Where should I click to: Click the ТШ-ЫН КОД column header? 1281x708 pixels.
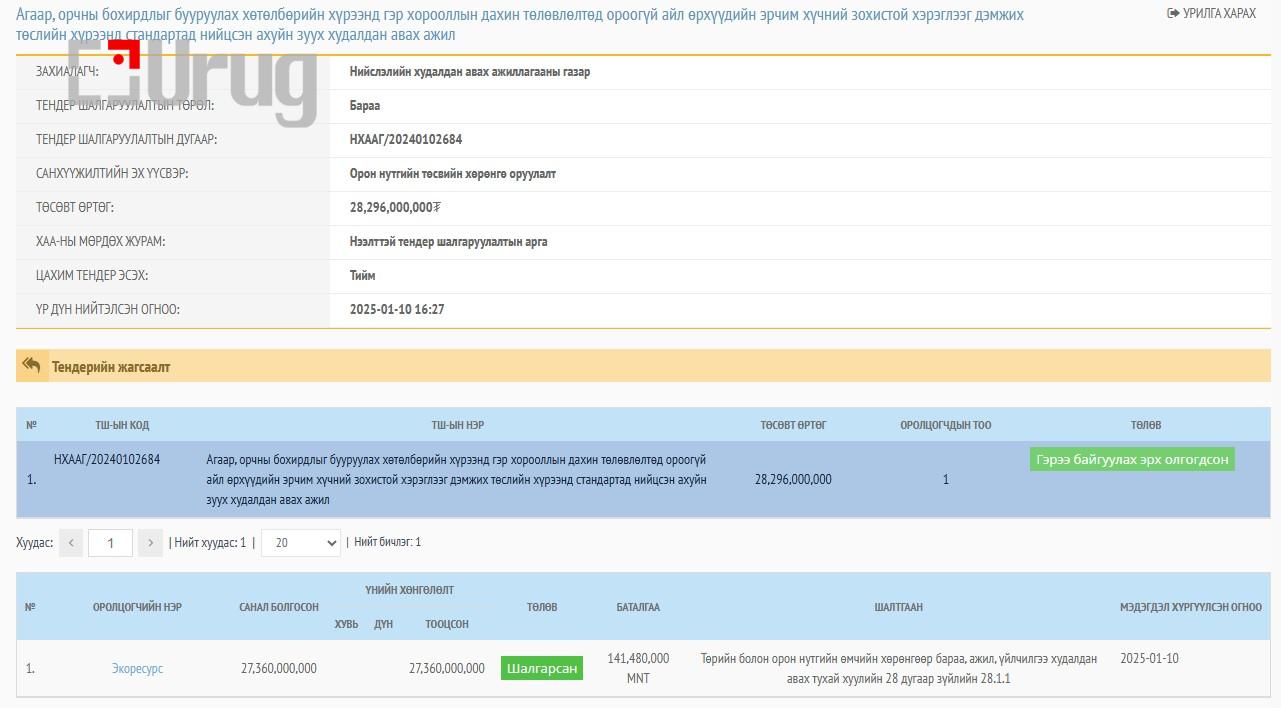(x=122, y=425)
